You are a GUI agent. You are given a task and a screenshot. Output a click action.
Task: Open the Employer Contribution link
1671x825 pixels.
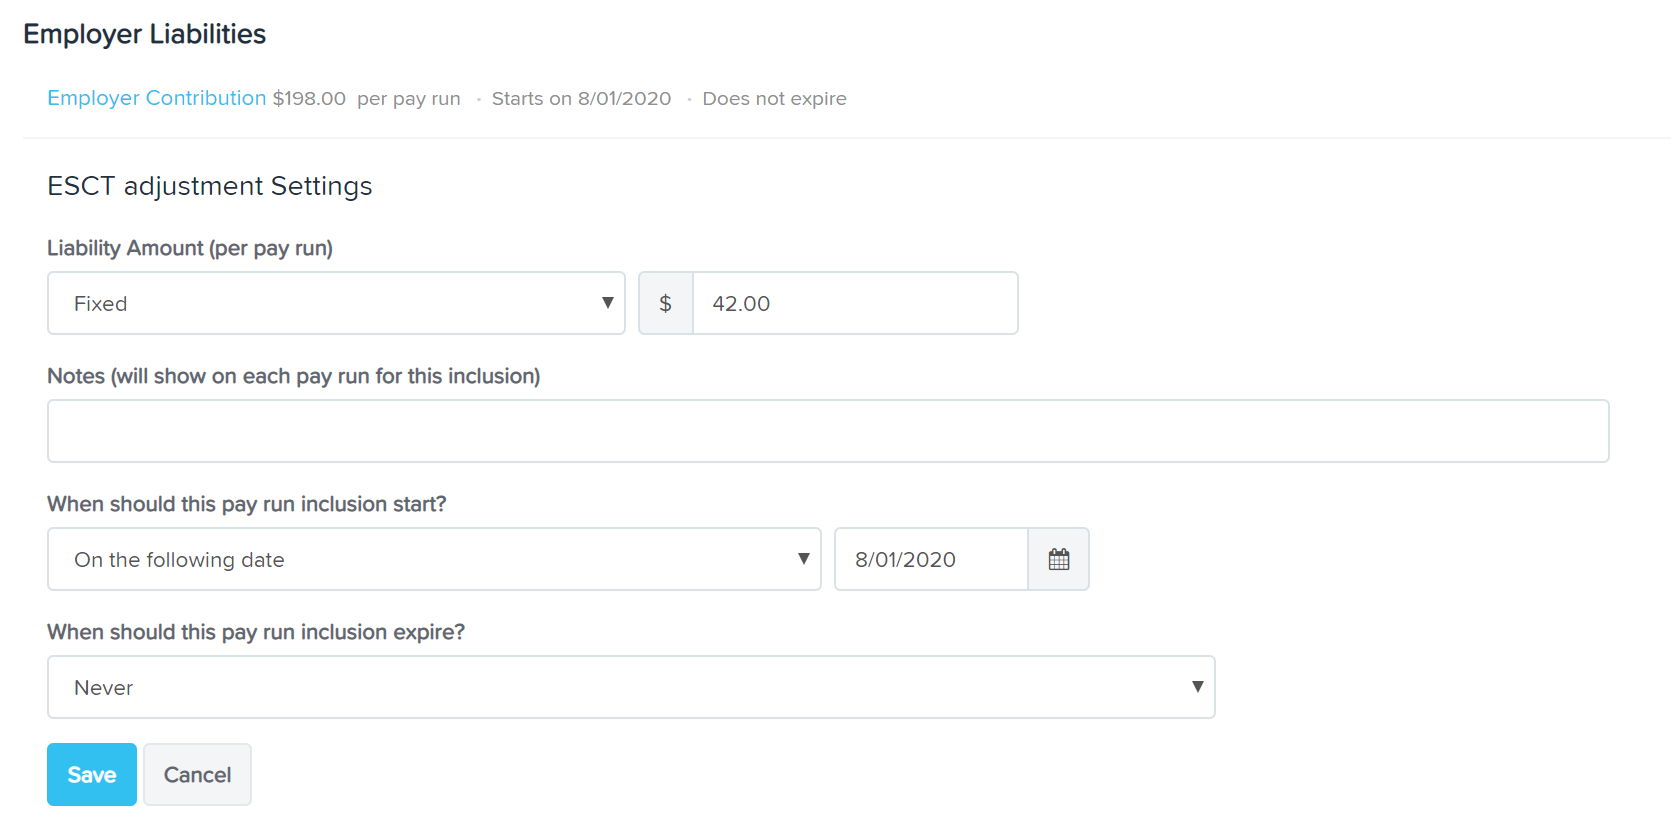(x=156, y=98)
